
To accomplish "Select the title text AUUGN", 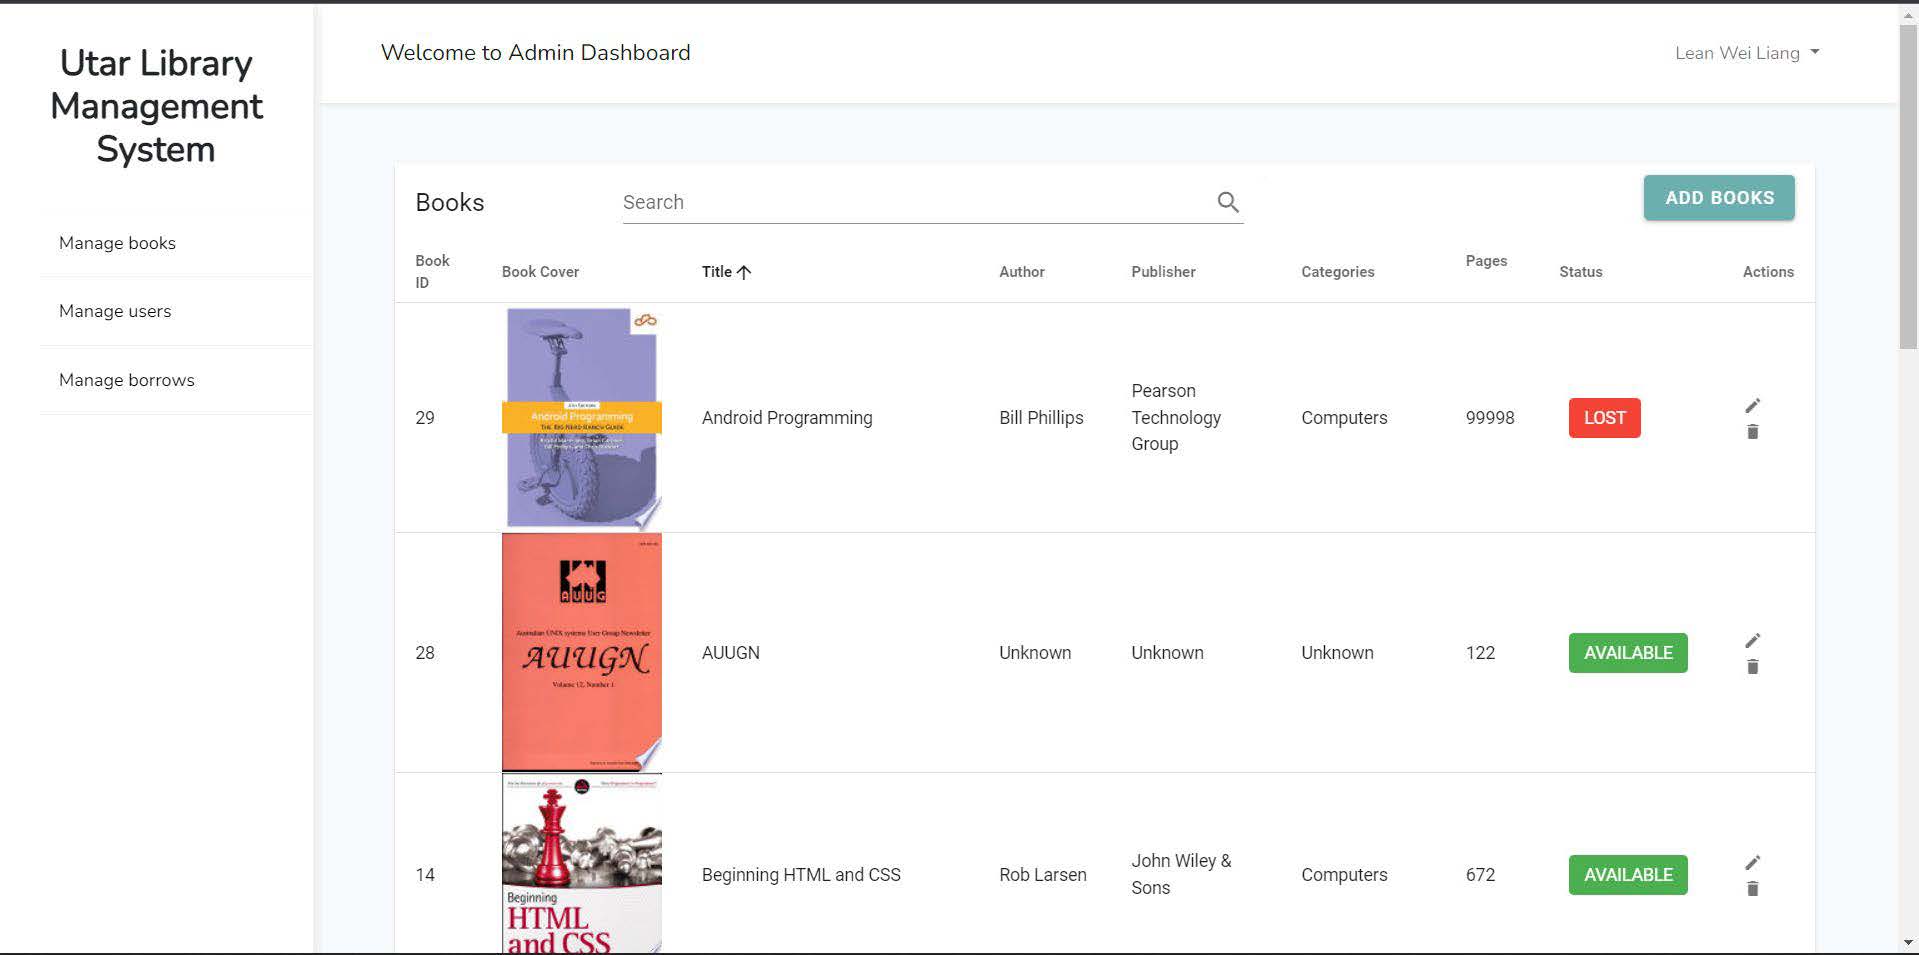I will (x=731, y=653).
